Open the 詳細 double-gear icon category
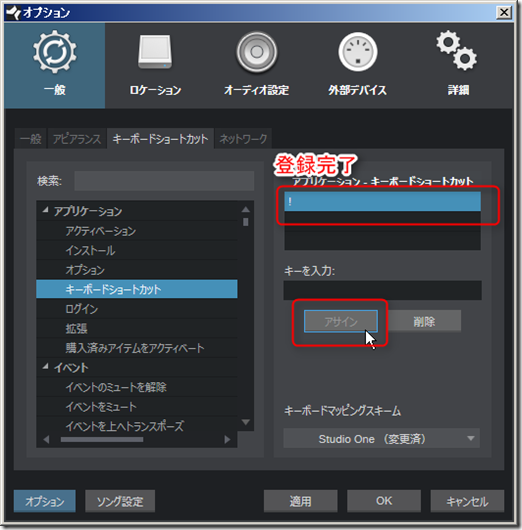The height and width of the screenshot is (530, 522). point(458,65)
